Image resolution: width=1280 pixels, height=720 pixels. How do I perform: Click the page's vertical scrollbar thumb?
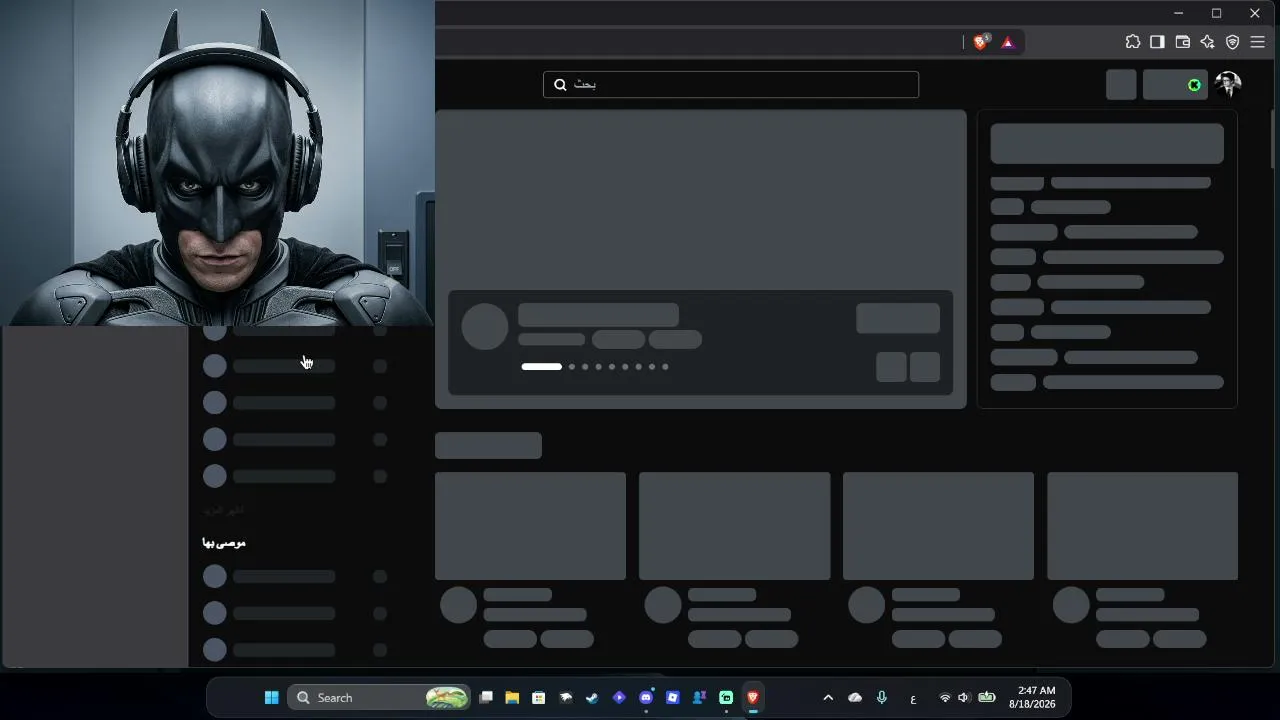point(1274,139)
